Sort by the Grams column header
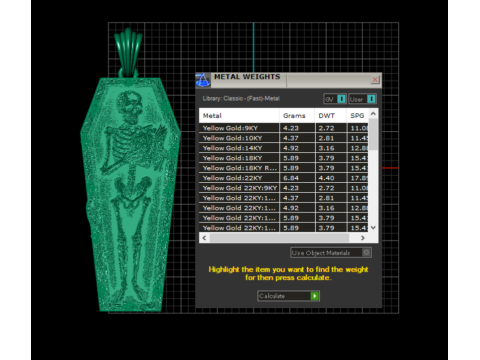Viewport: 480px width, 360px height. (x=297, y=116)
